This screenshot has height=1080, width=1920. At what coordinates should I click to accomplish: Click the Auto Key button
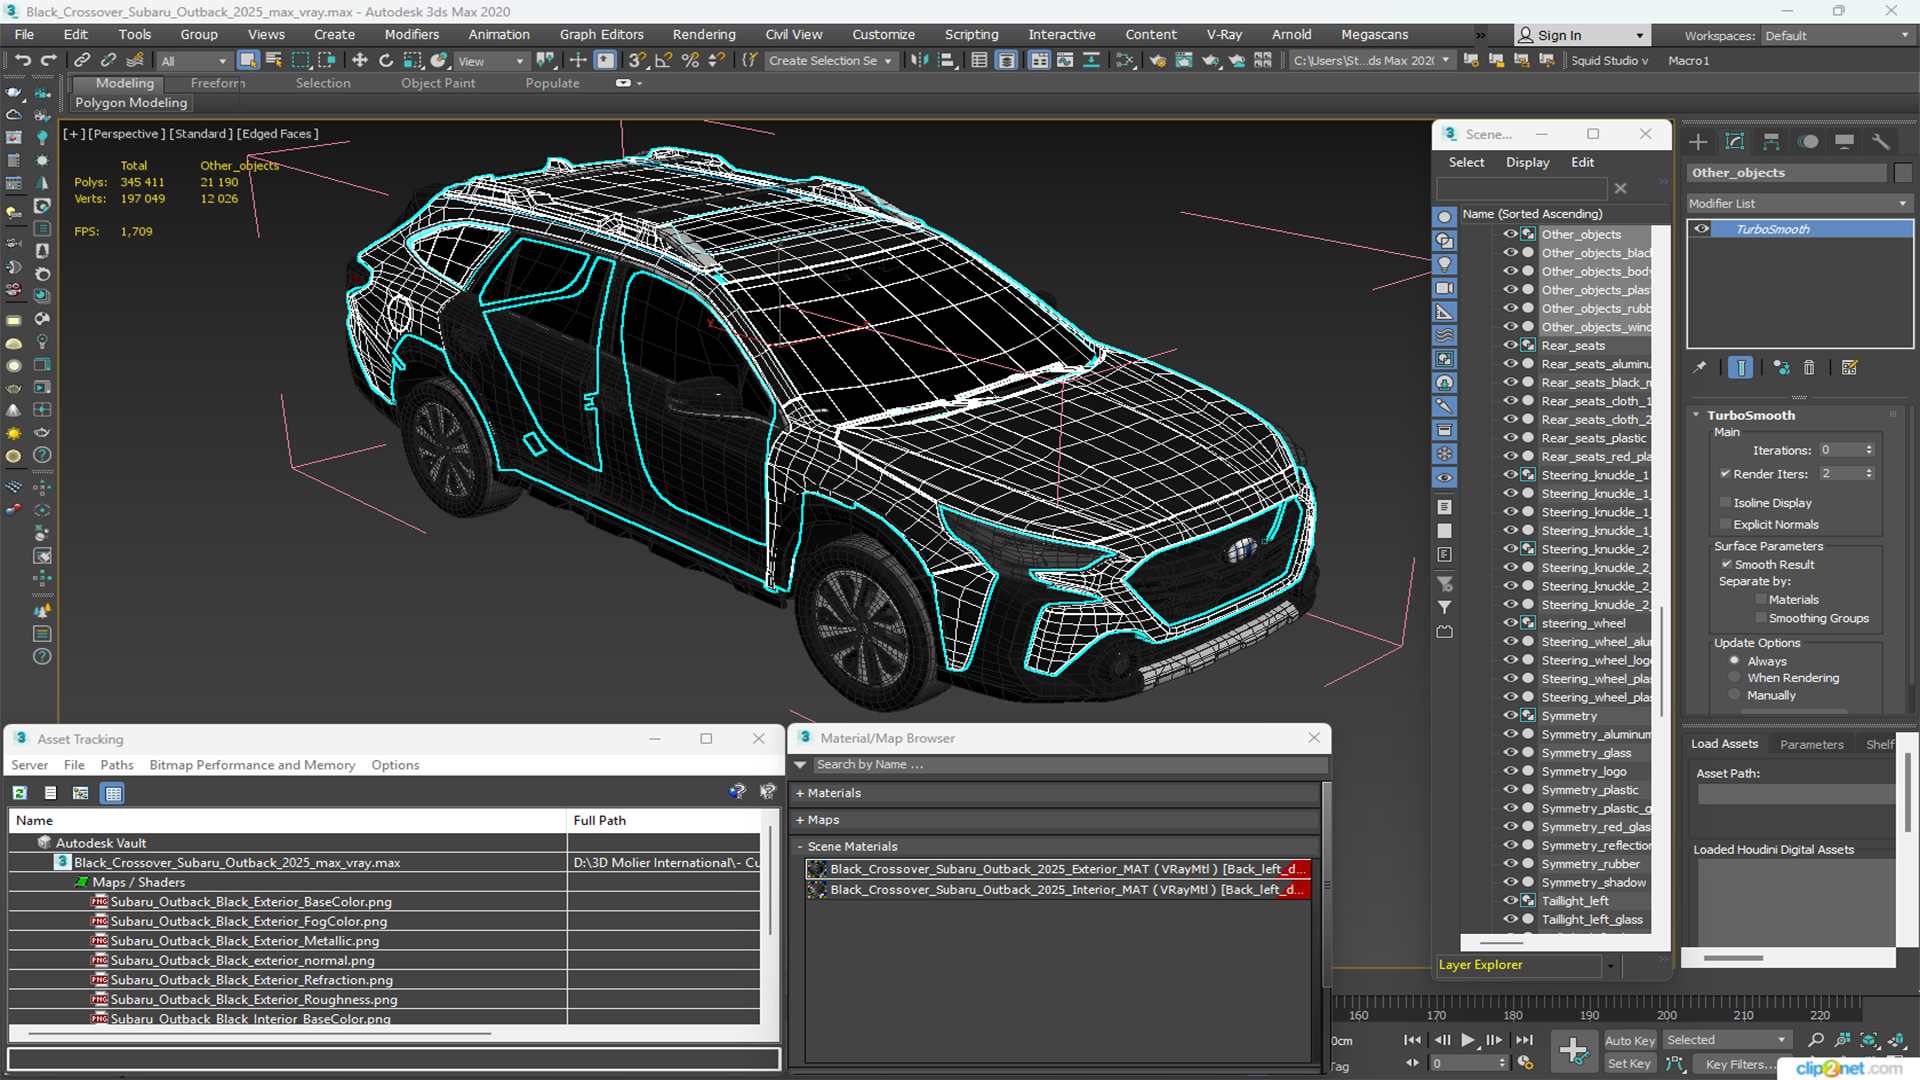click(1630, 1041)
